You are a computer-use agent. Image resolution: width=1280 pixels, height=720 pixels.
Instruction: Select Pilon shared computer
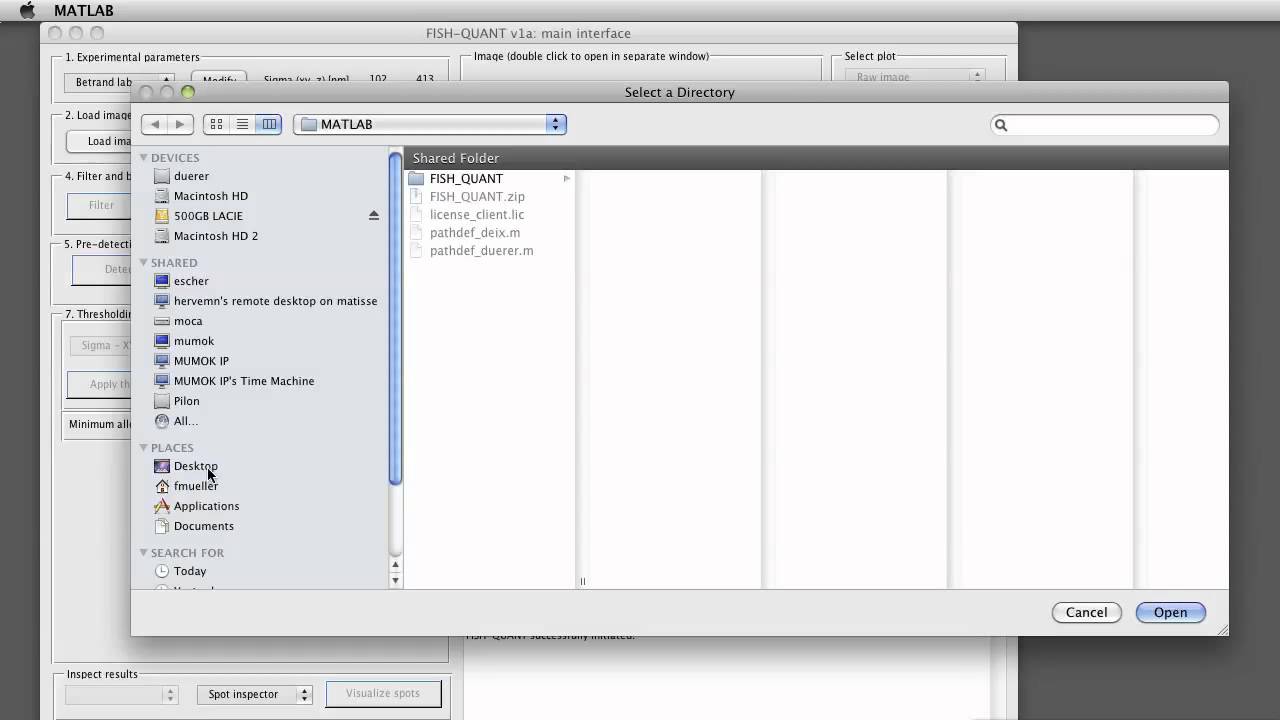click(186, 401)
